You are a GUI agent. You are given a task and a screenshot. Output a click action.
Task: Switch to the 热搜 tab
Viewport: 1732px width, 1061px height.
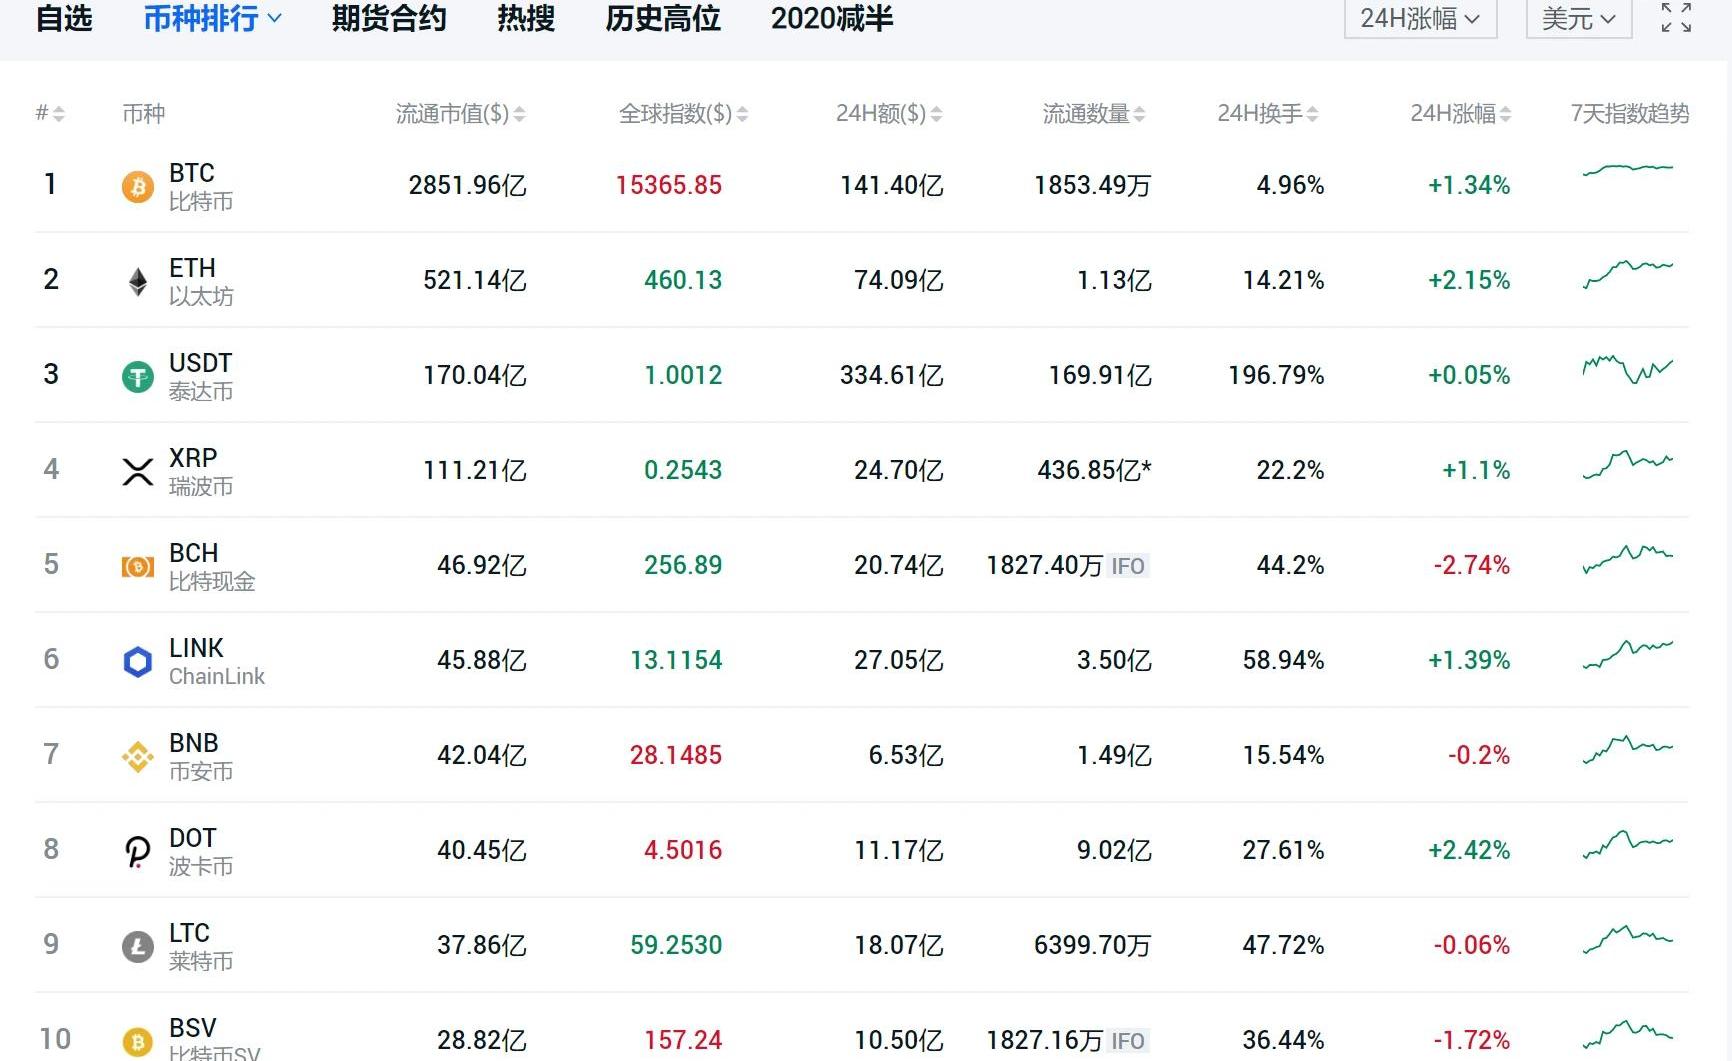[526, 18]
